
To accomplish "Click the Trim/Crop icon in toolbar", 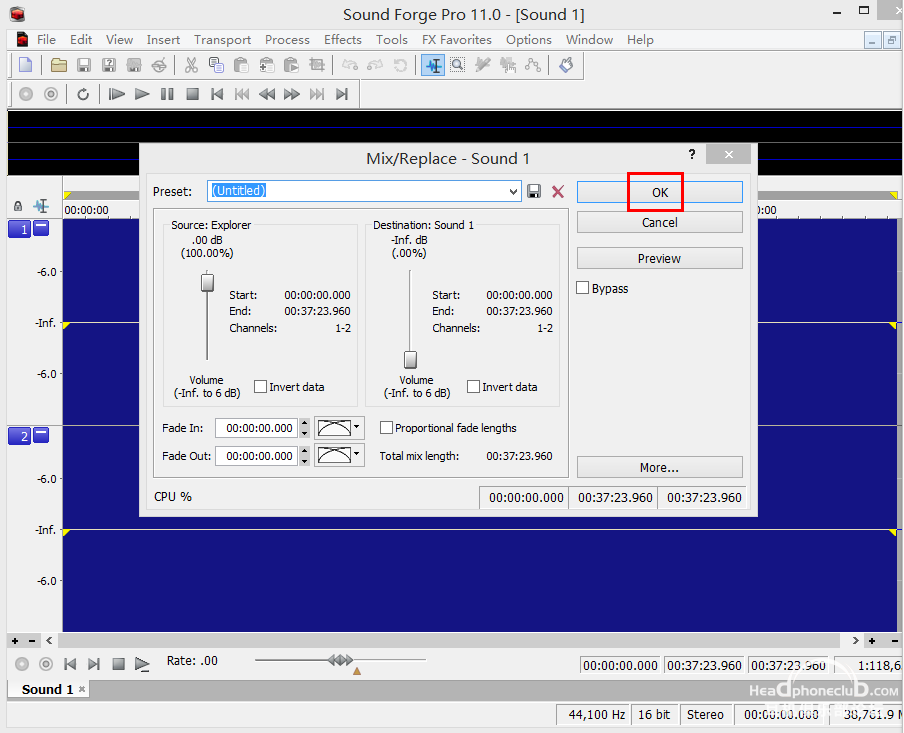I will (317, 65).
